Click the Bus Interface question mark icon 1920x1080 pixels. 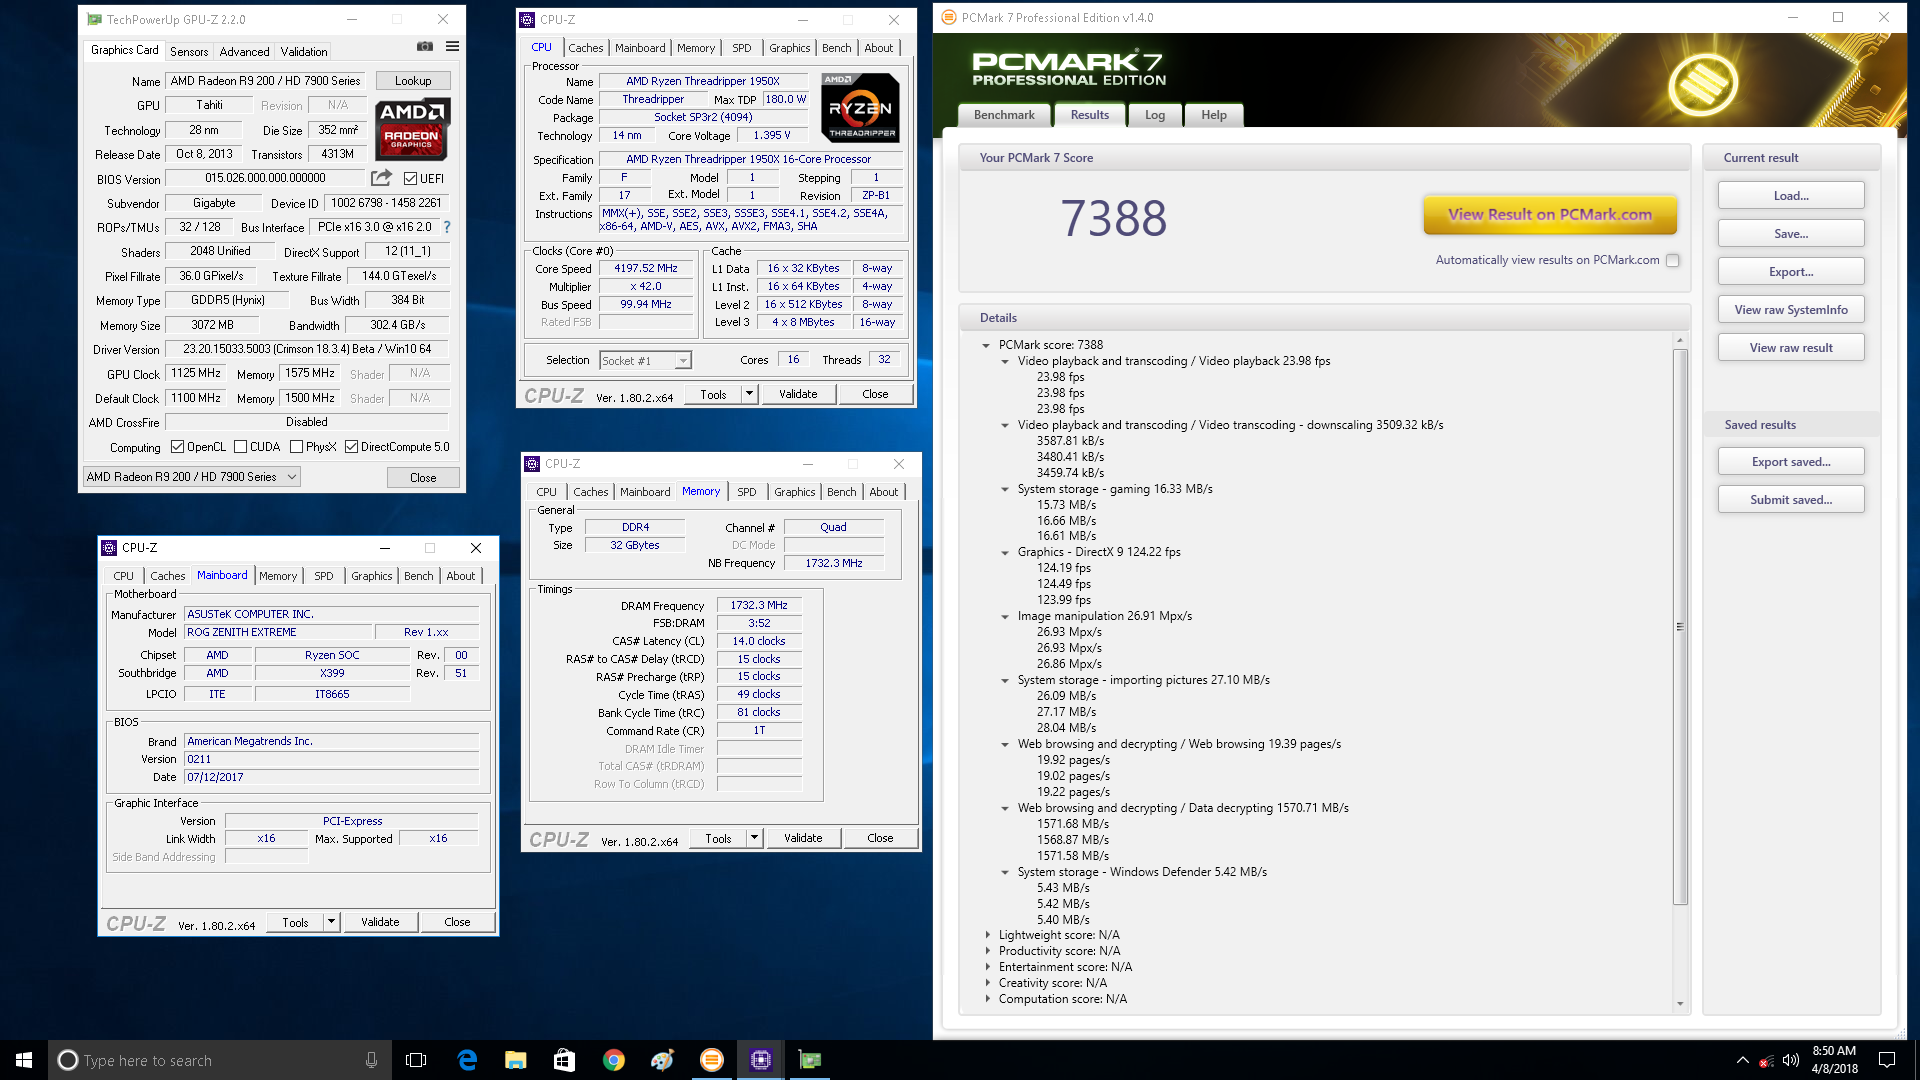[447, 227]
